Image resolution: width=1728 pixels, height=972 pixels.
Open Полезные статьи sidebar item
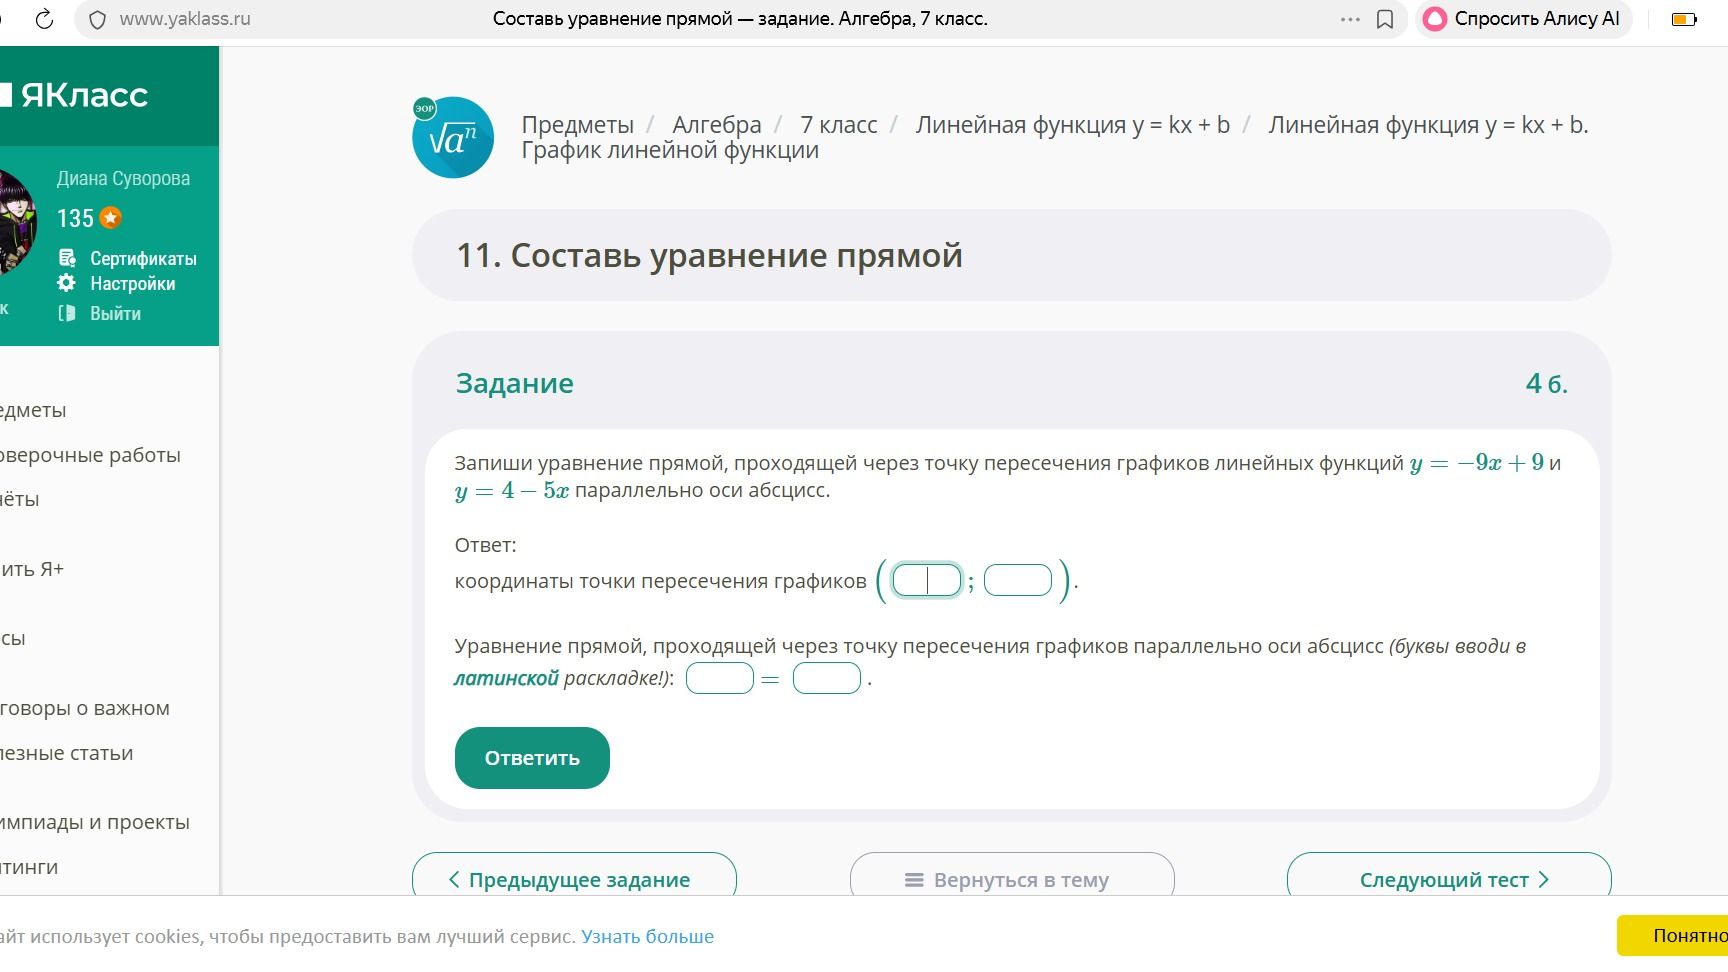[66, 753]
